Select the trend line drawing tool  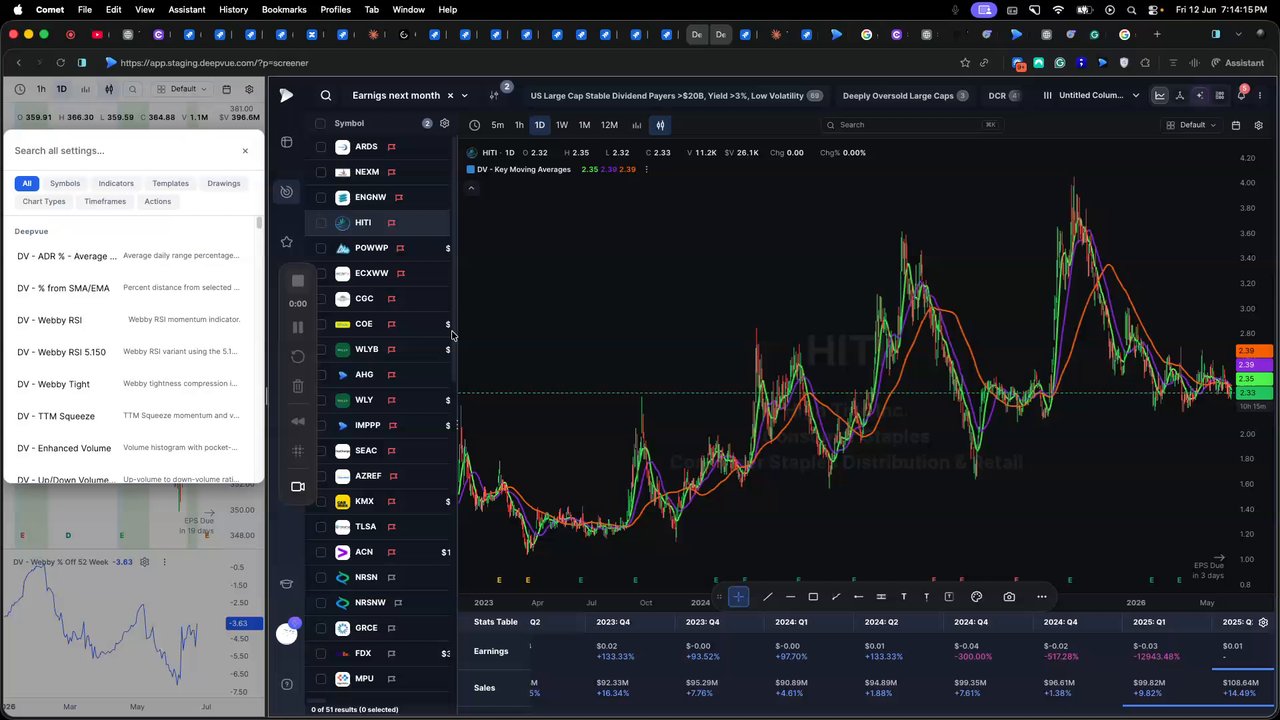767,597
